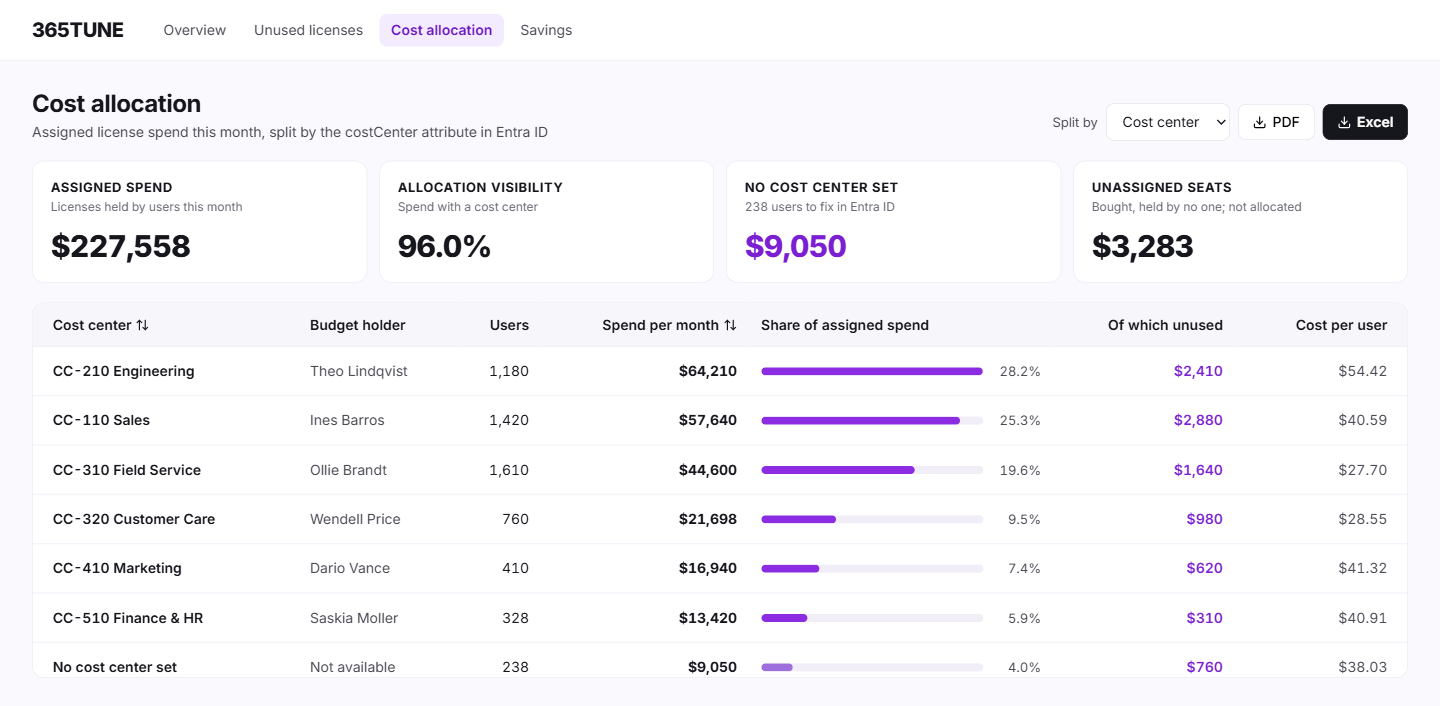The width and height of the screenshot is (1440, 706).
Task: Click the Of which unused column header
Action: pos(1165,325)
